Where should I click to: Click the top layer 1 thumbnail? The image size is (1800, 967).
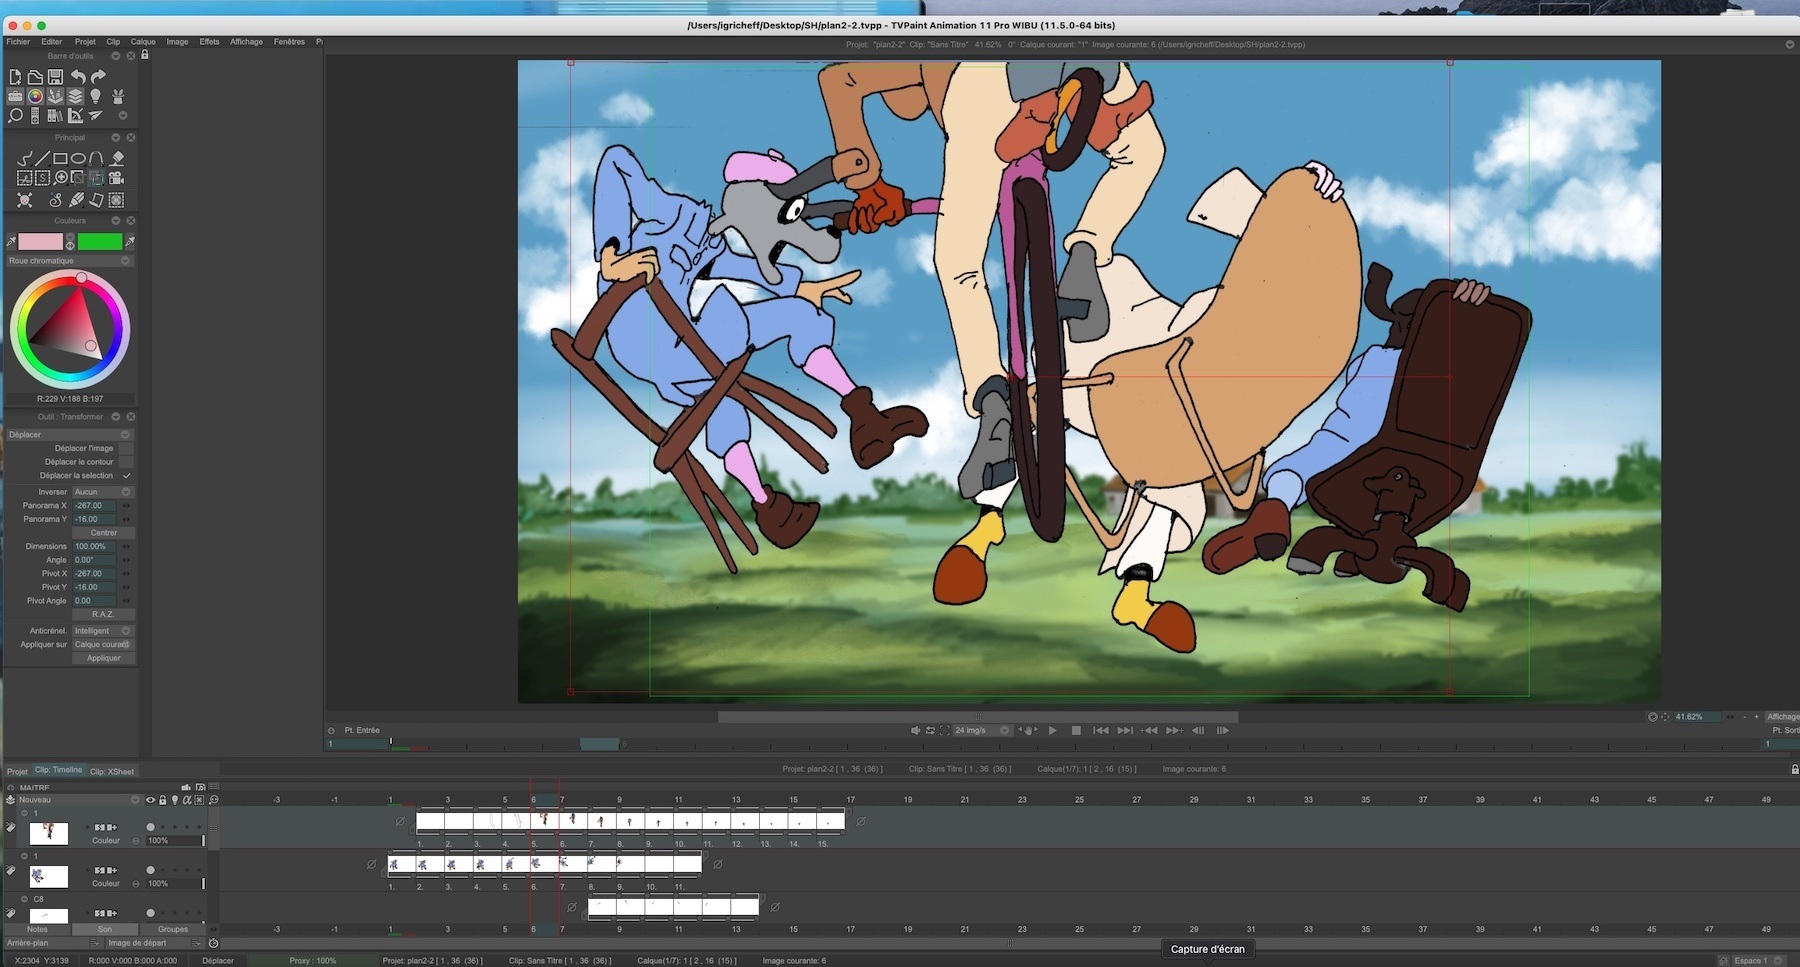(x=49, y=833)
